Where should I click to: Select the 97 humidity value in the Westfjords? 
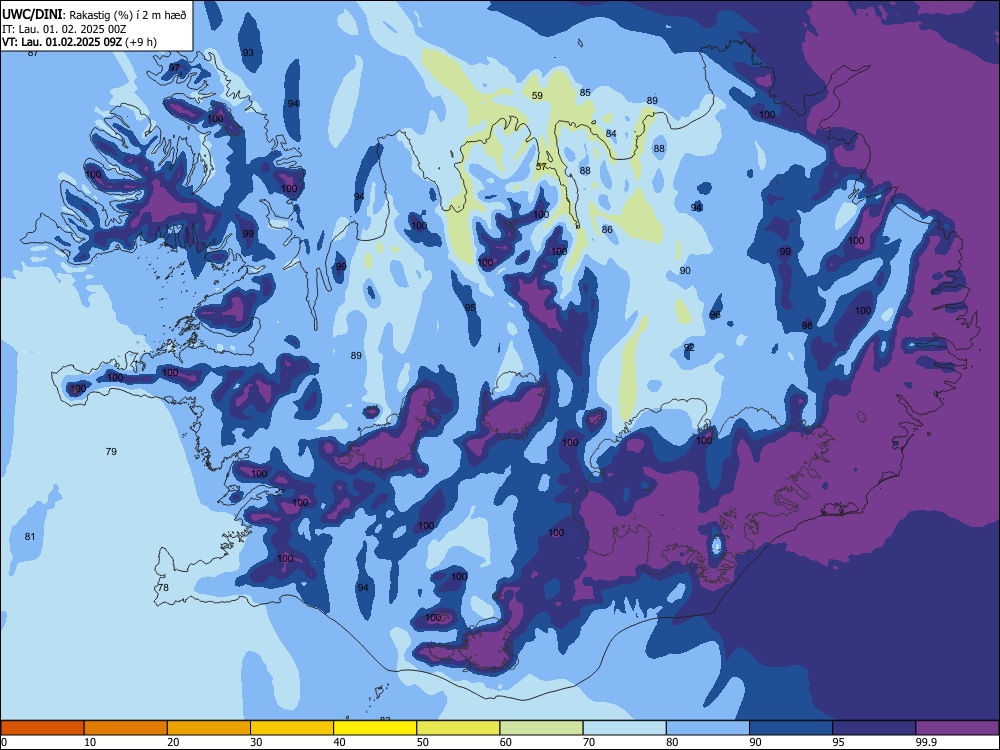click(174, 68)
